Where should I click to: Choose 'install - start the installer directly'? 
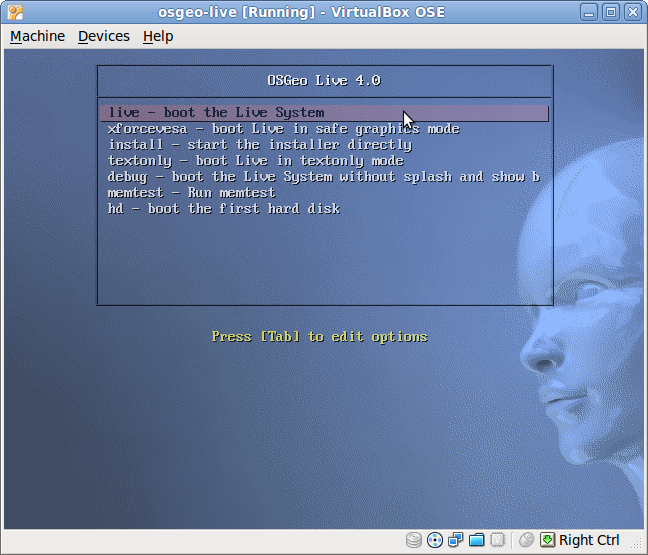tap(259, 145)
